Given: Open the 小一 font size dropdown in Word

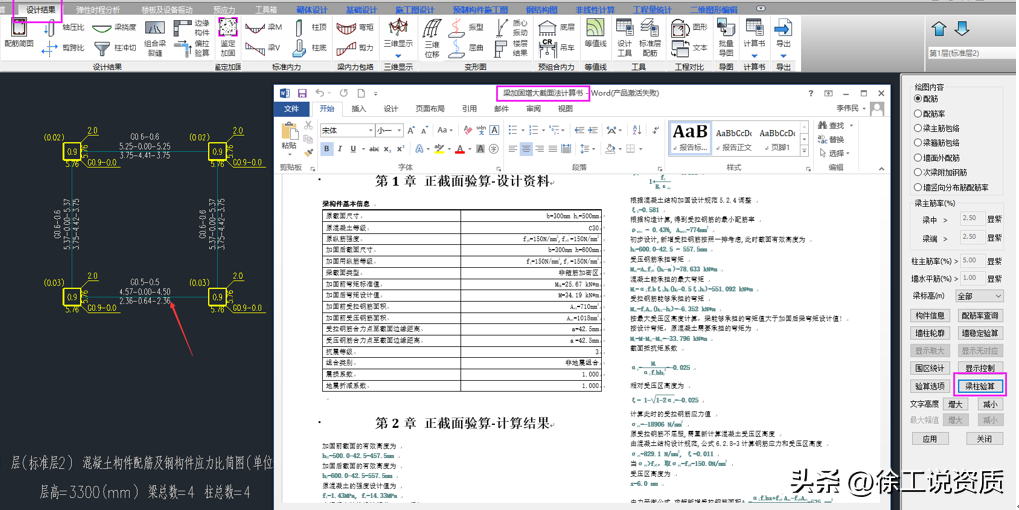Looking at the screenshot, I should (399, 131).
